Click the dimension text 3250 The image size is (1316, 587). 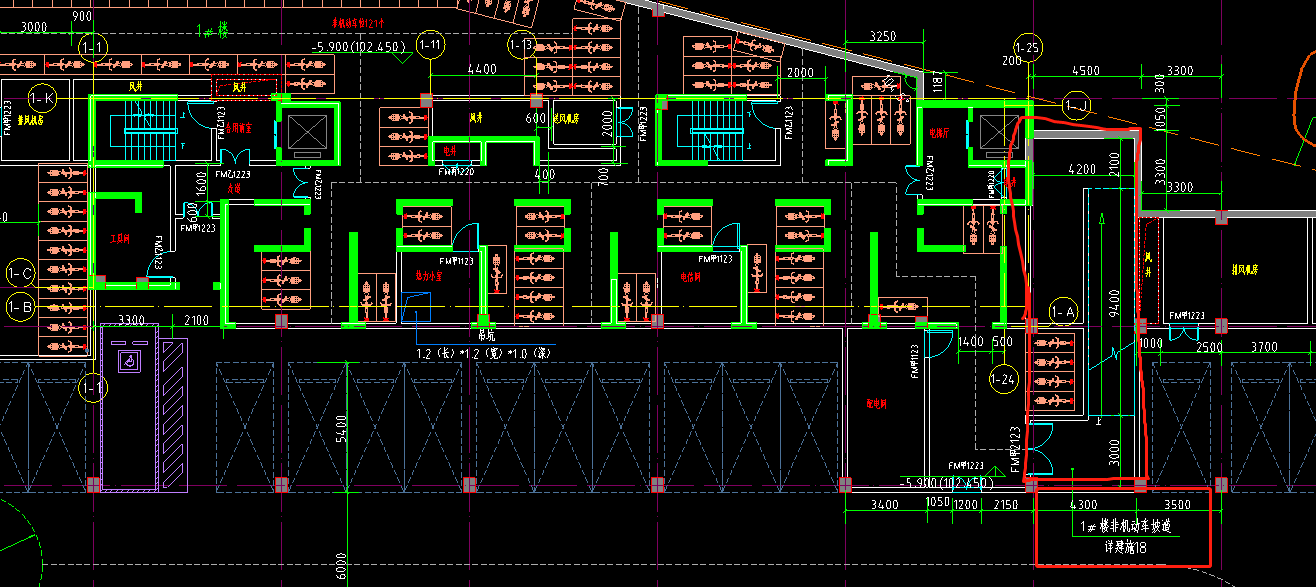[x=882, y=36]
